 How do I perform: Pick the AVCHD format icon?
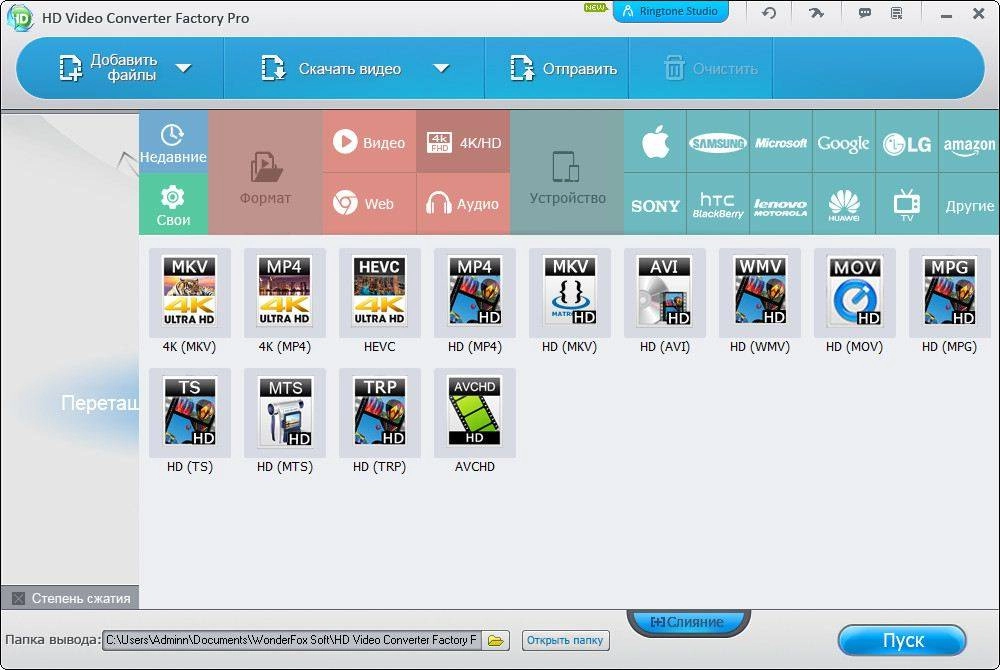click(x=474, y=412)
